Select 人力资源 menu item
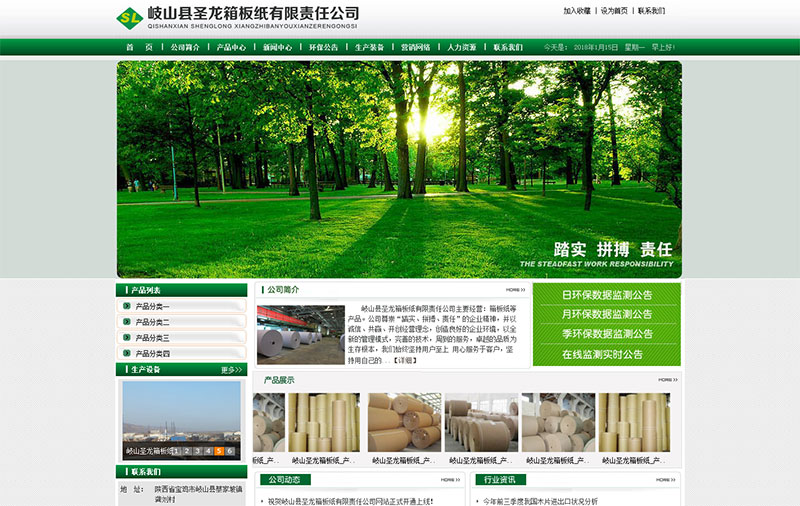Image resolution: width=800 pixels, height=506 pixels. coord(462,47)
